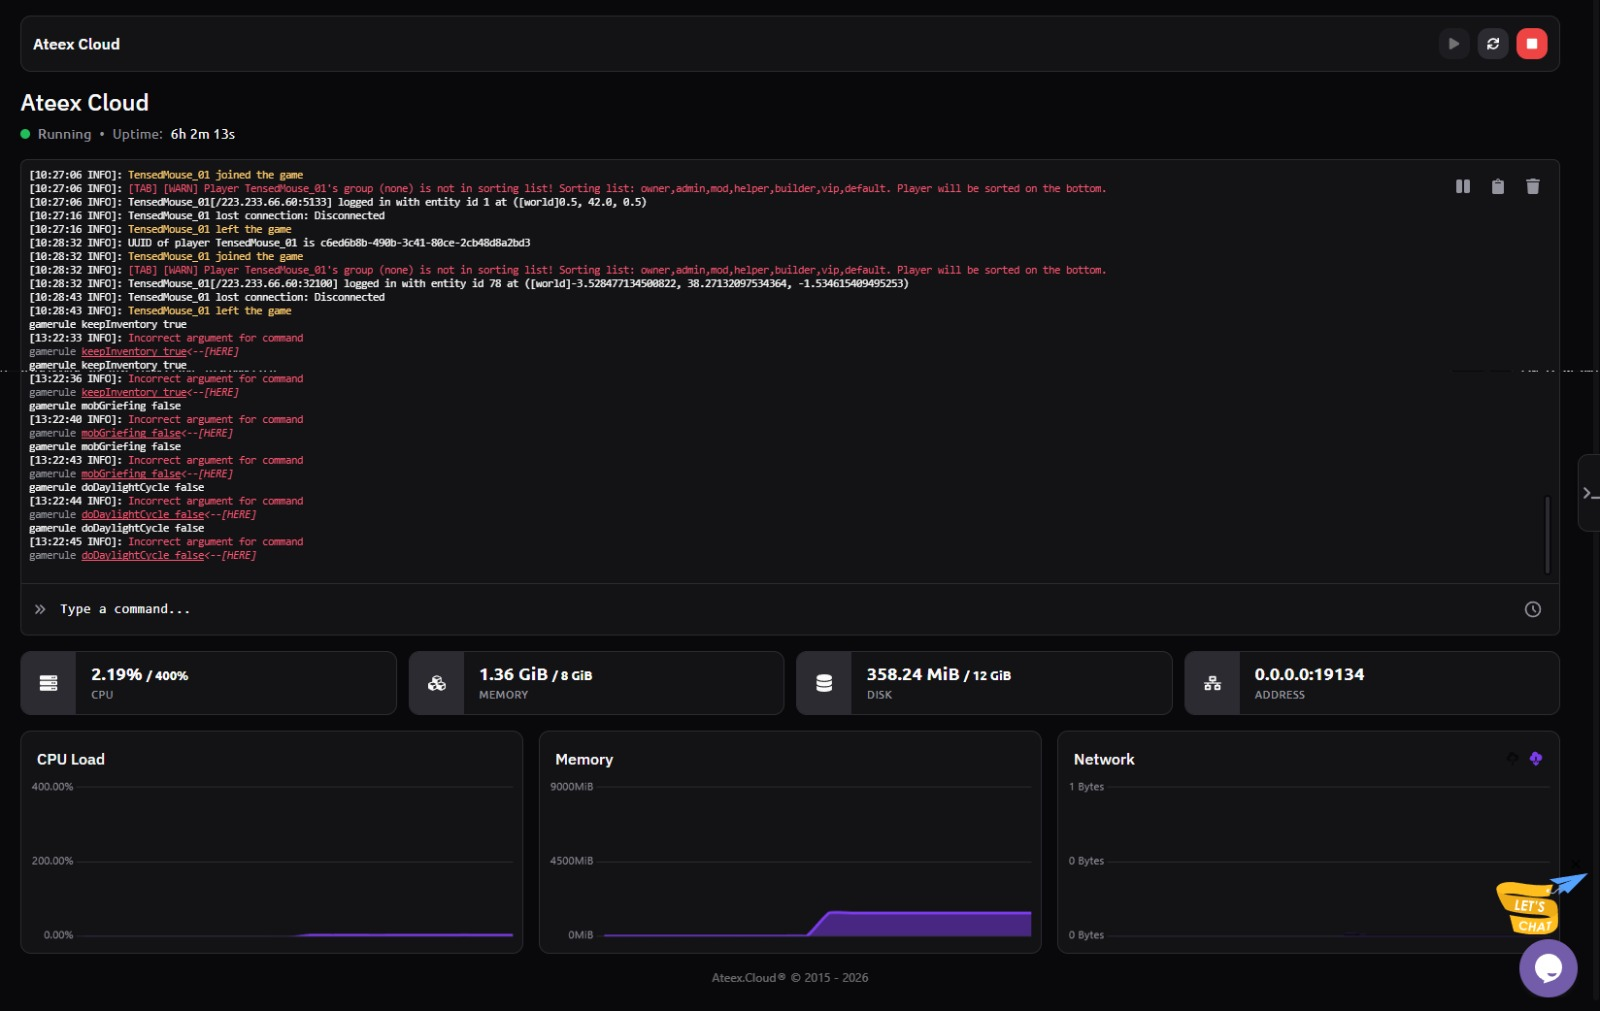Select the uptime value 6h 2m 13s
1600x1011 pixels.
click(203, 134)
